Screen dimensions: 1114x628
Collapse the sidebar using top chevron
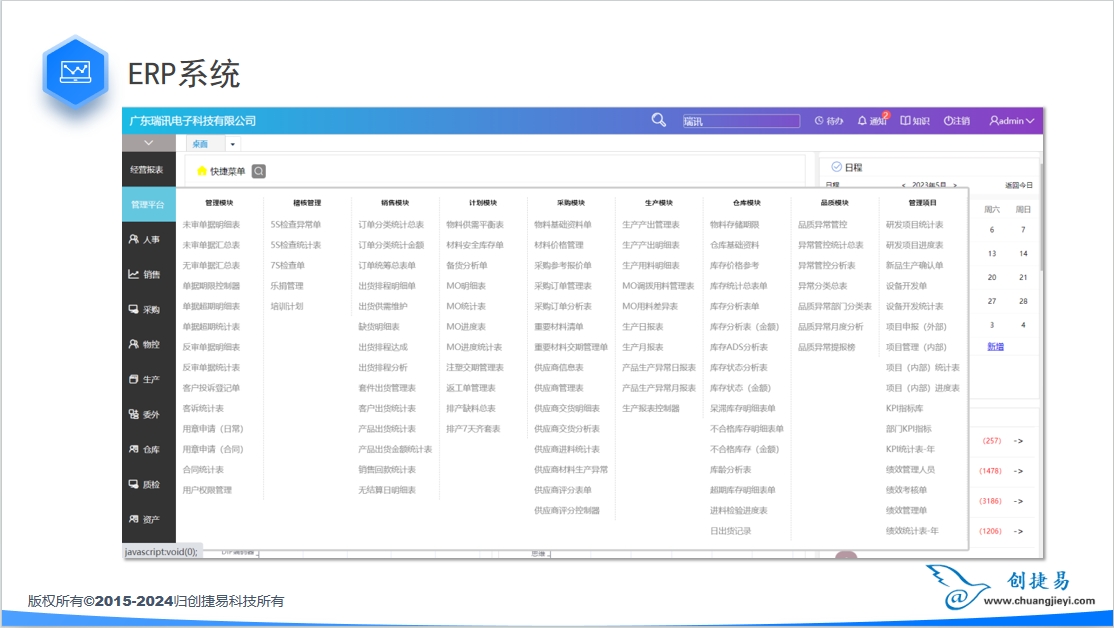tap(149, 144)
